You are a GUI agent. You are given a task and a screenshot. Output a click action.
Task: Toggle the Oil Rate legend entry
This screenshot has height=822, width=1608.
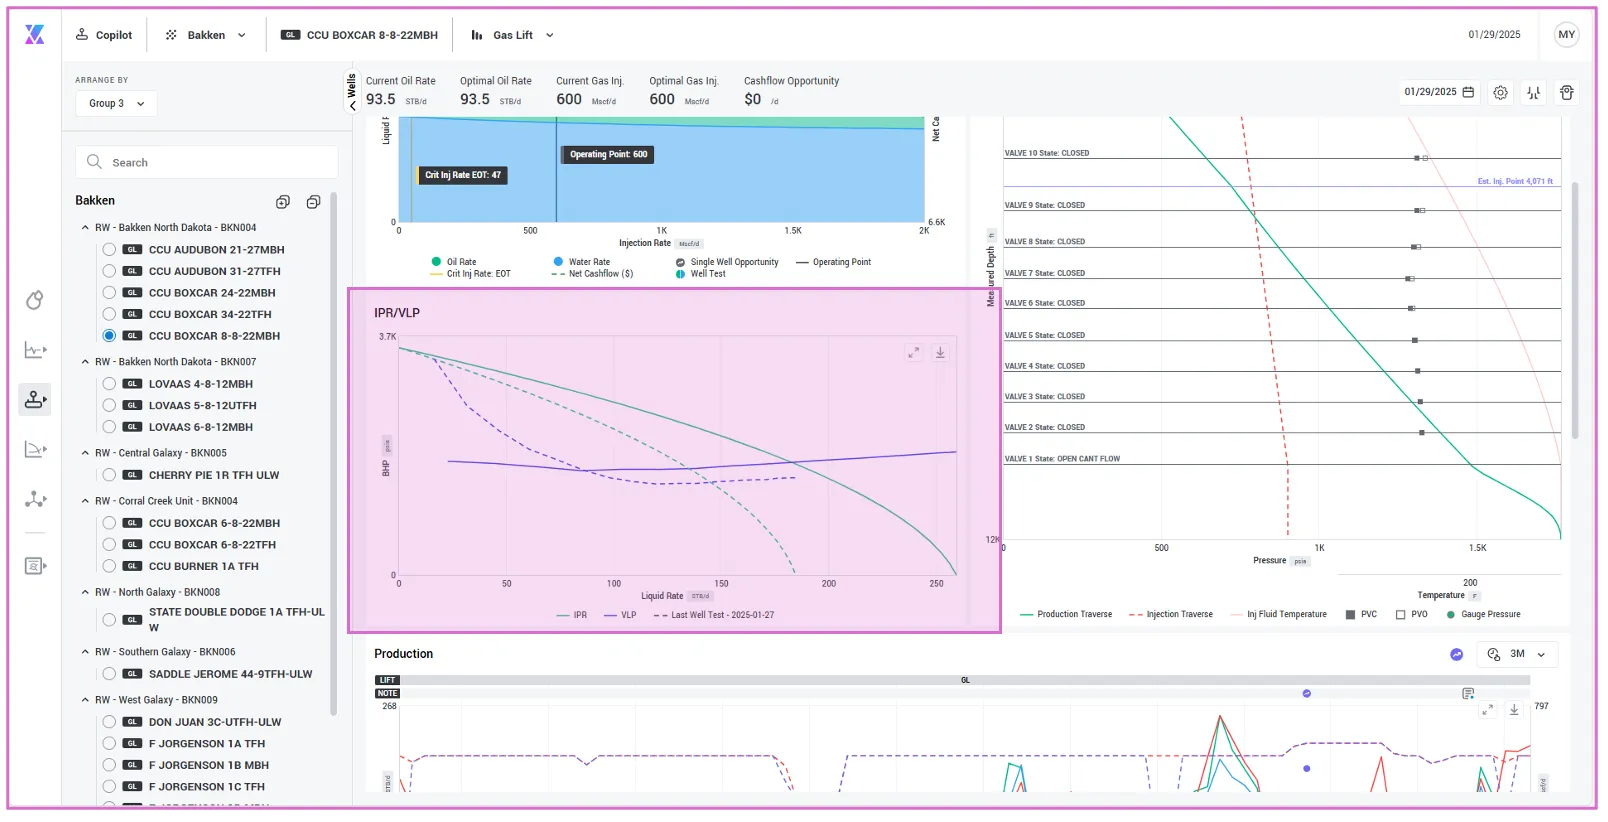(454, 262)
